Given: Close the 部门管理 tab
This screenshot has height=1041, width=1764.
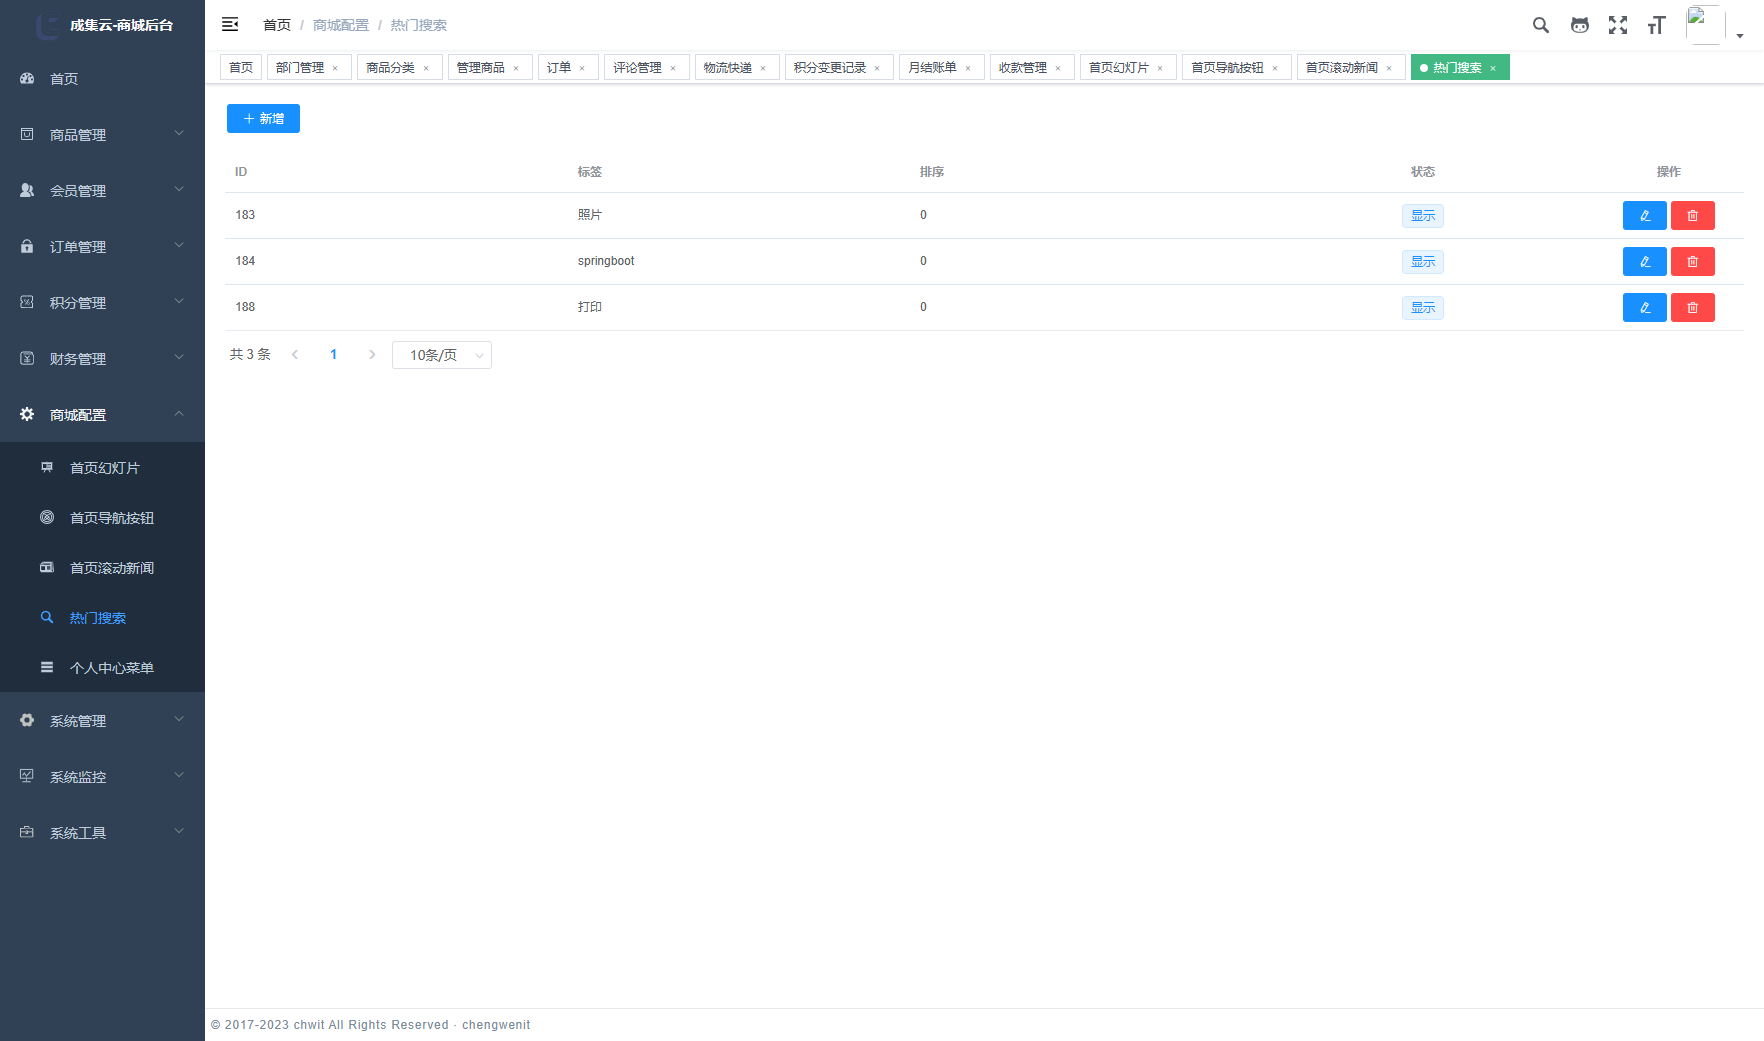Looking at the screenshot, I should pos(335,68).
